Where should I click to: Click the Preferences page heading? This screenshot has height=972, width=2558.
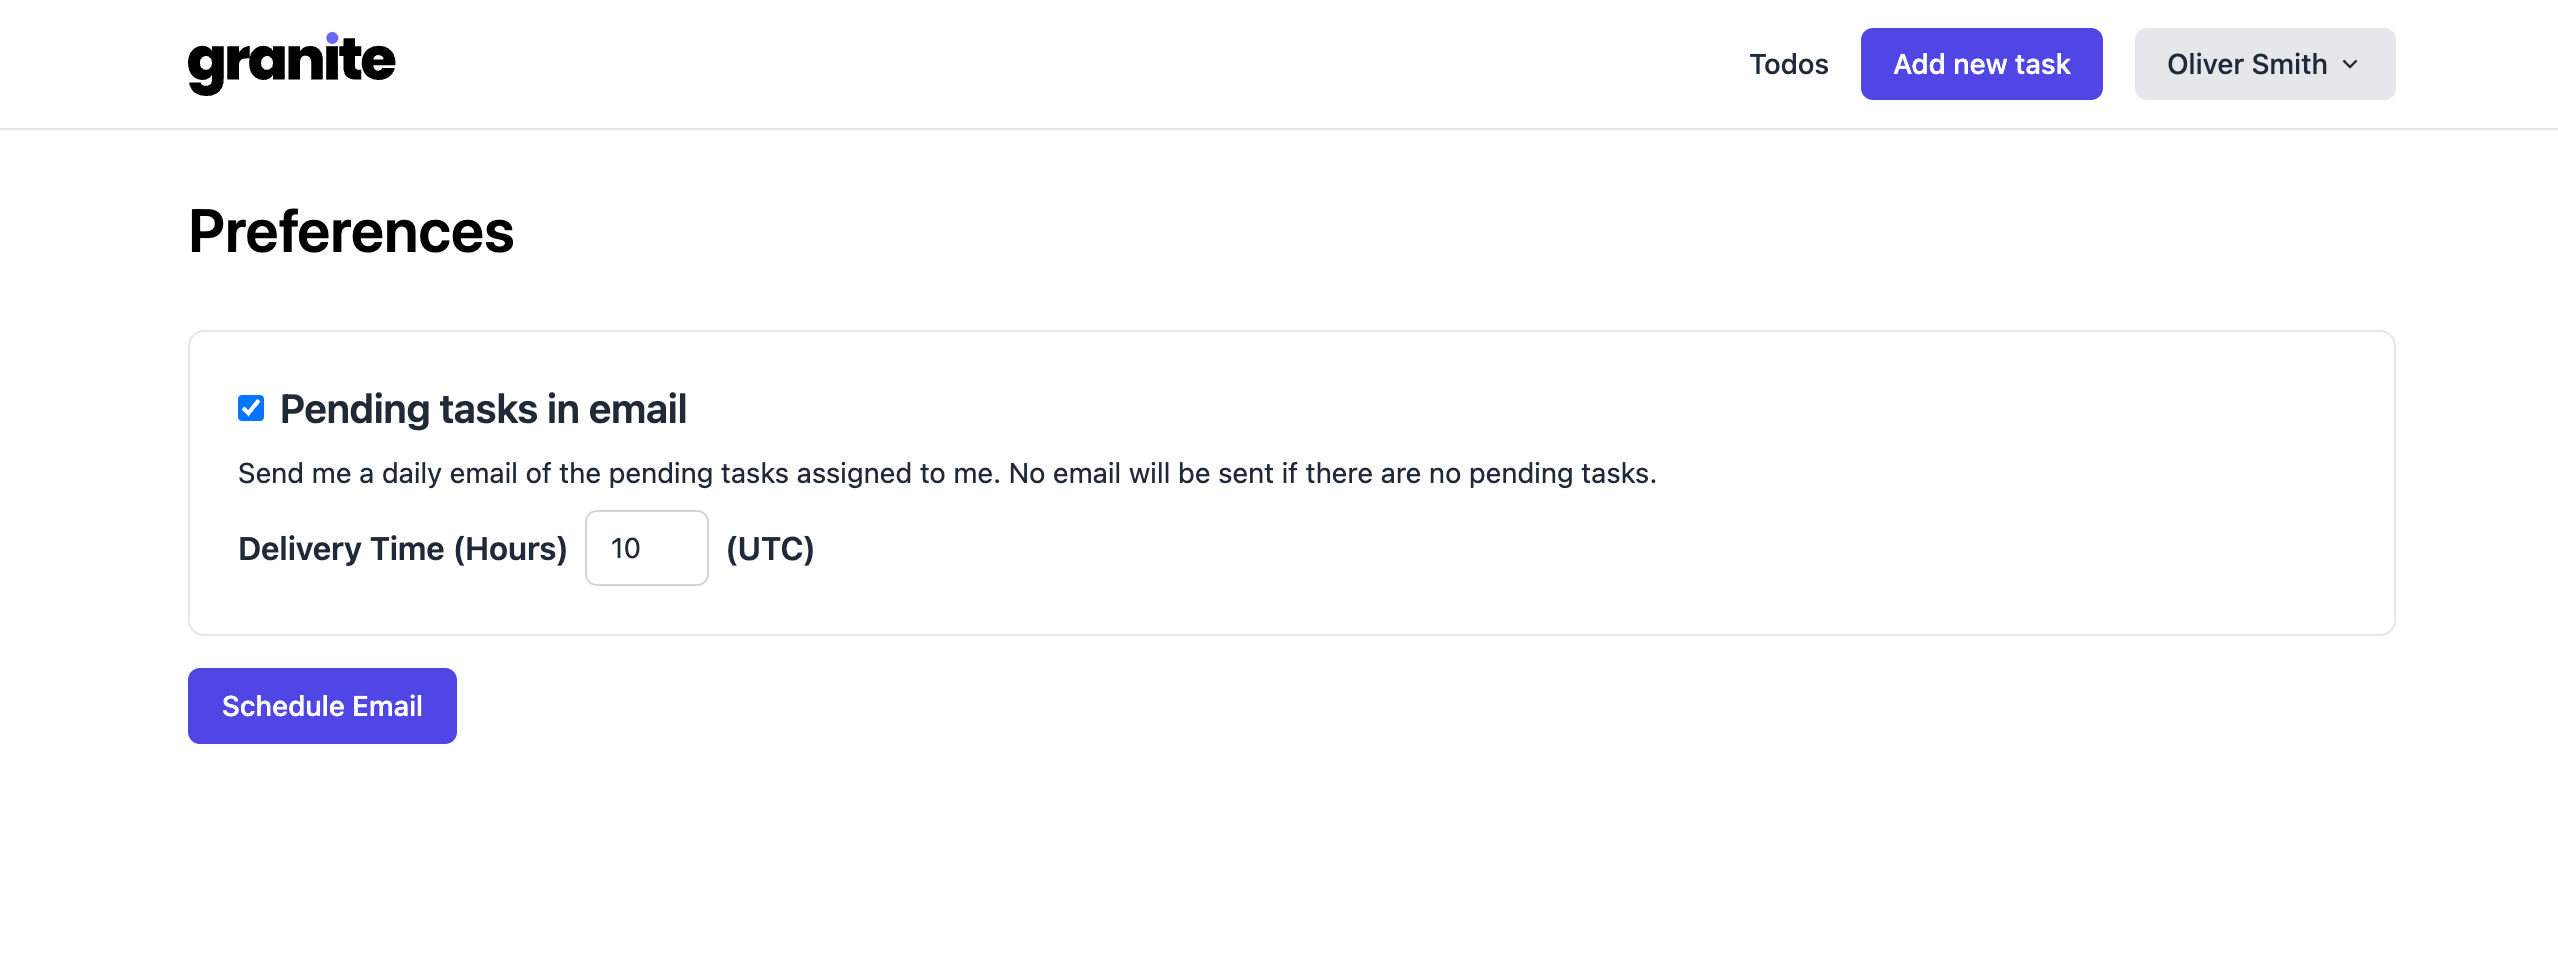coord(351,232)
